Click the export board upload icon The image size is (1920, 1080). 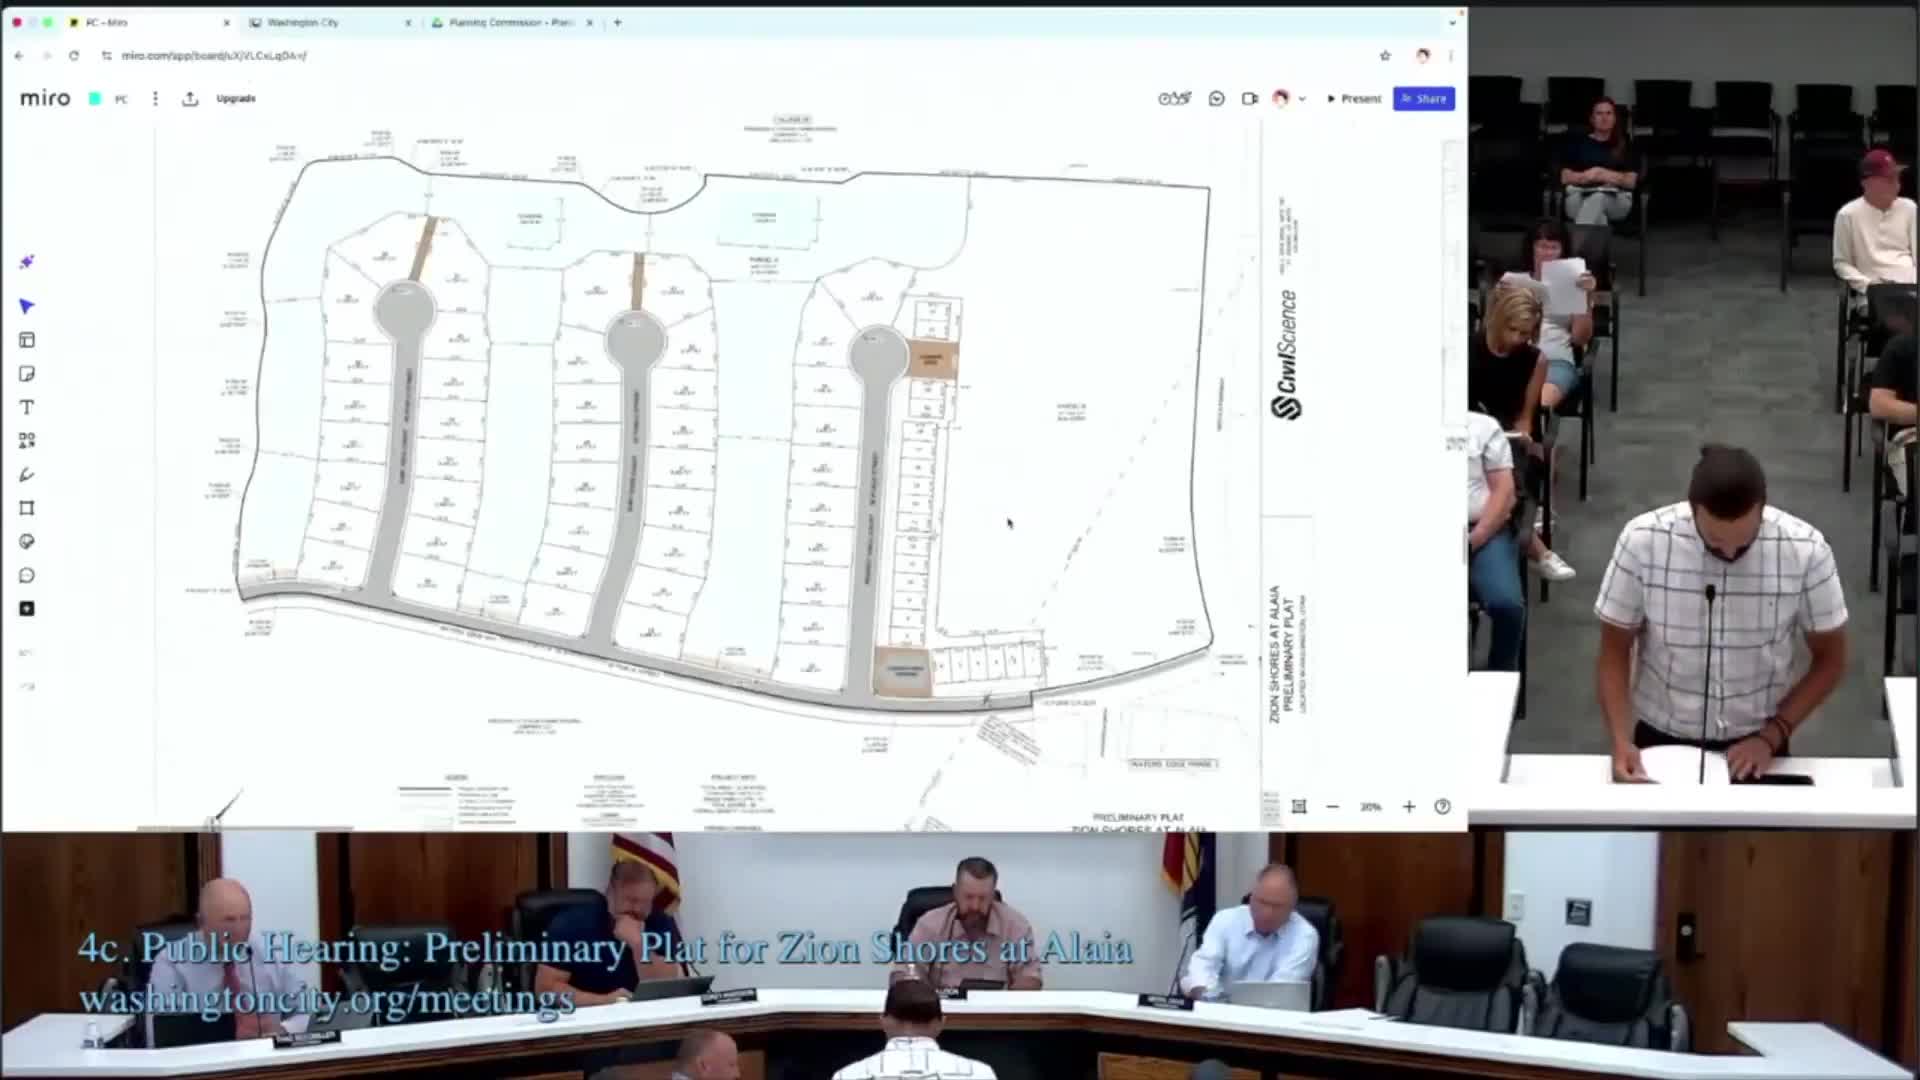tap(190, 99)
